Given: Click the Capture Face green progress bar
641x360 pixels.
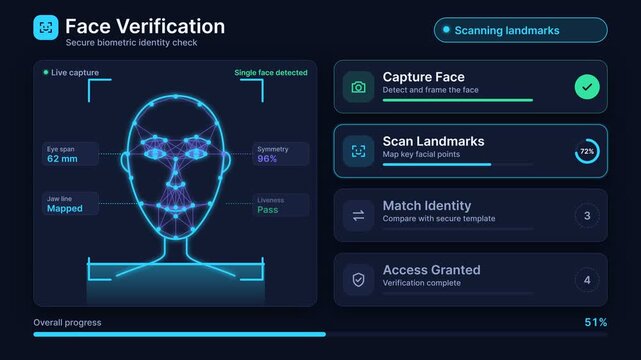Looking at the screenshot, I should coord(458,100).
